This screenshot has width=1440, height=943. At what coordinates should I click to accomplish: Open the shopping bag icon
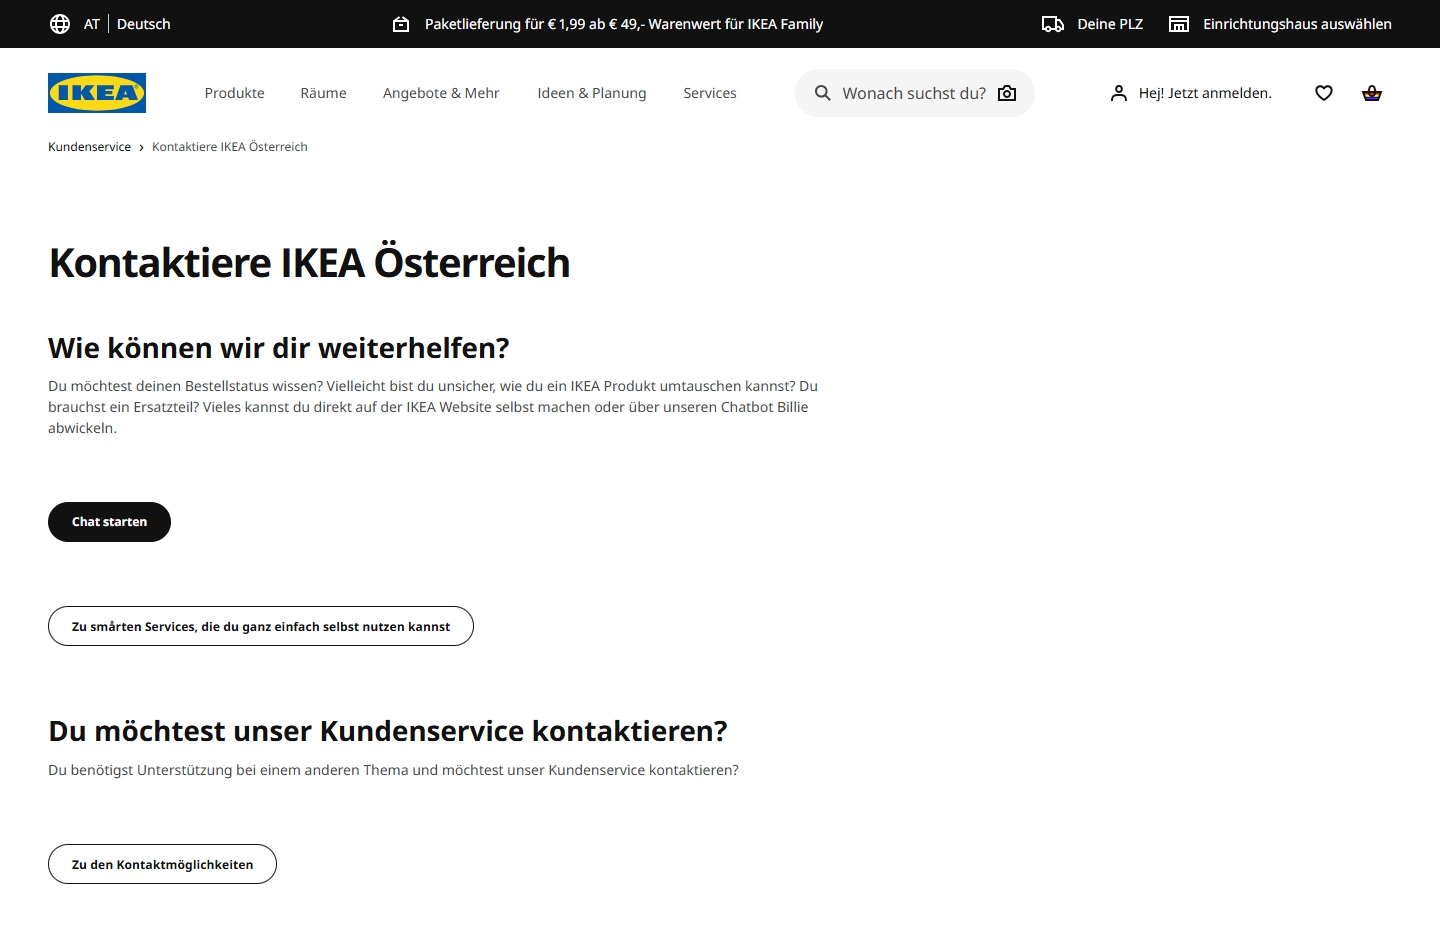click(x=1371, y=93)
